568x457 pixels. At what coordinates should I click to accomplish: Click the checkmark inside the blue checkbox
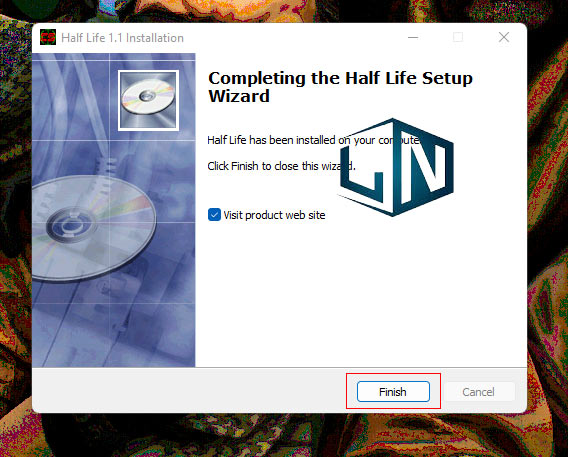[x=214, y=215]
